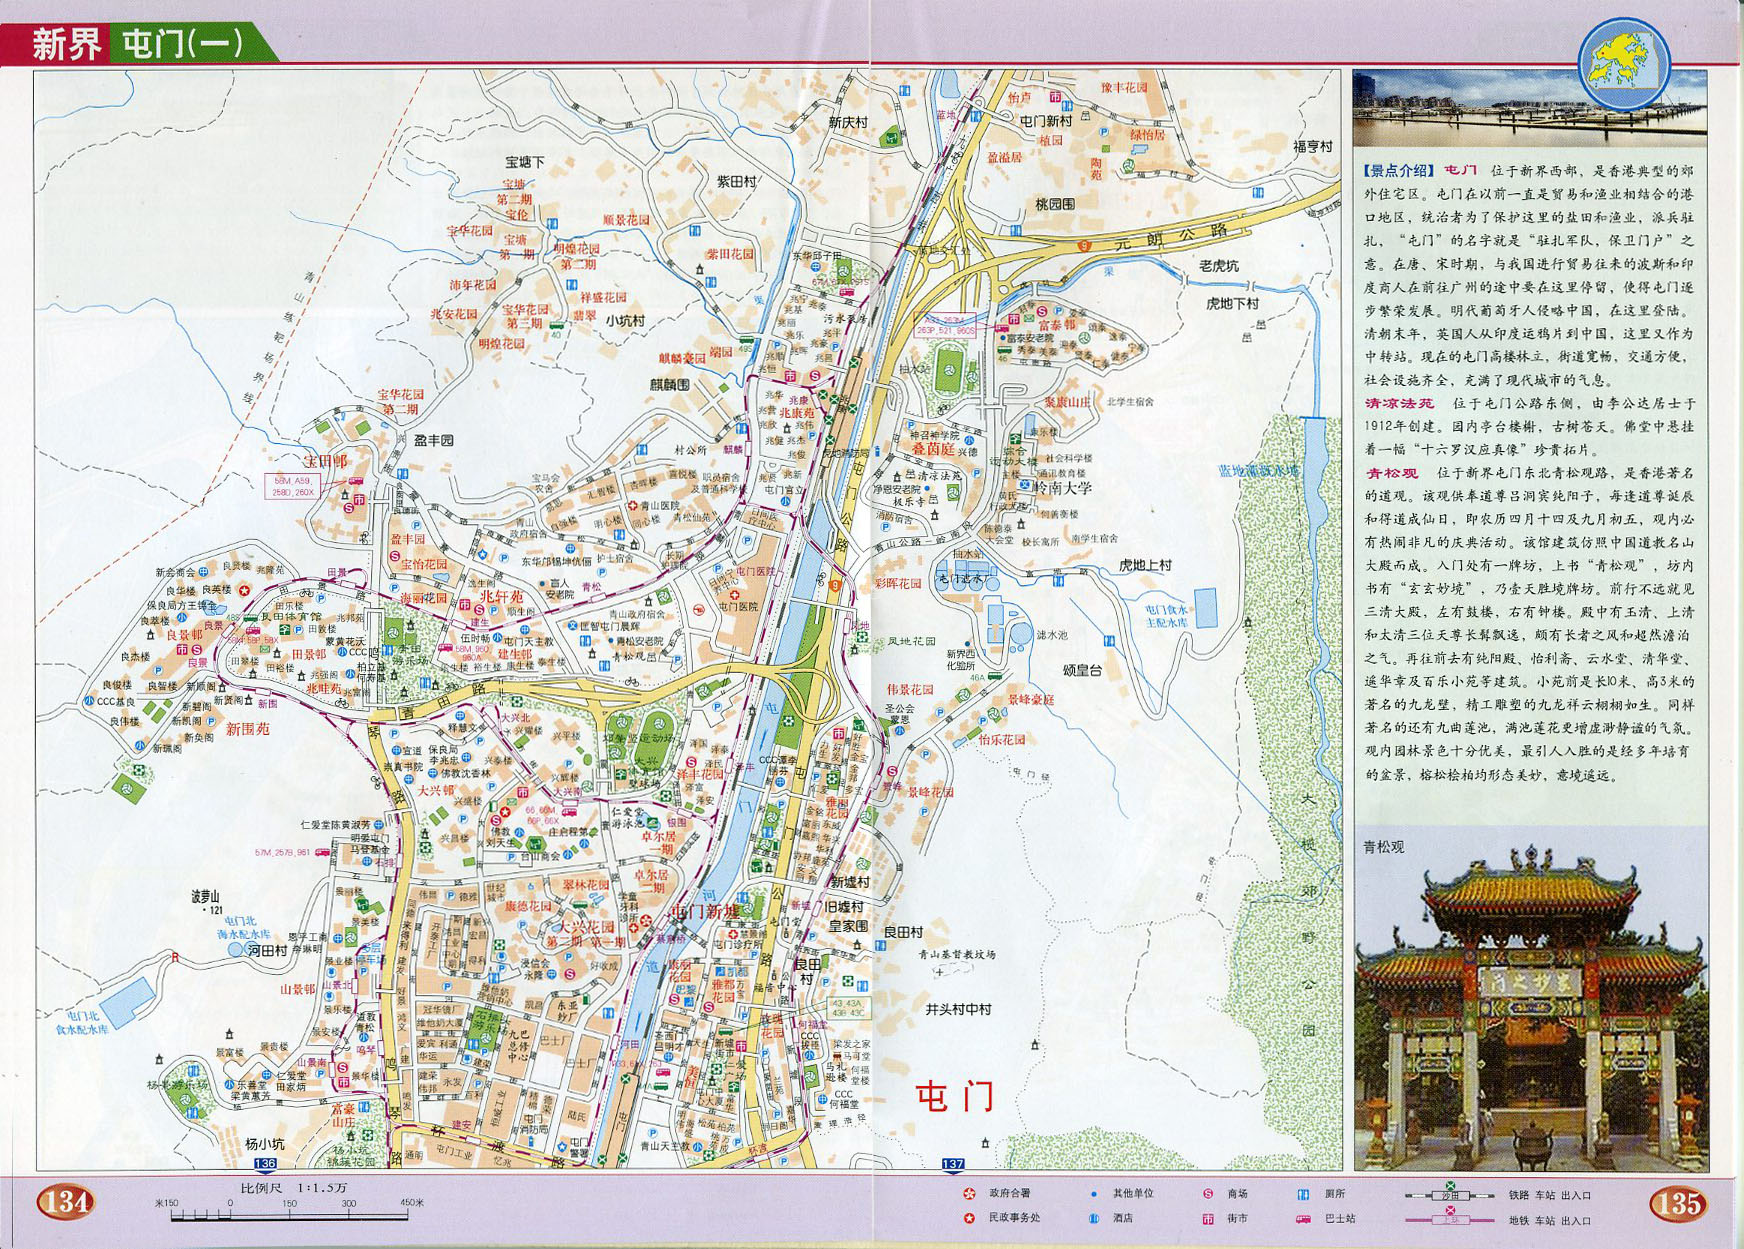This screenshot has height=1249, width=1744.
Task: Click the 民政事务处 red star legend icon
Action: (x=968, y=1218)
